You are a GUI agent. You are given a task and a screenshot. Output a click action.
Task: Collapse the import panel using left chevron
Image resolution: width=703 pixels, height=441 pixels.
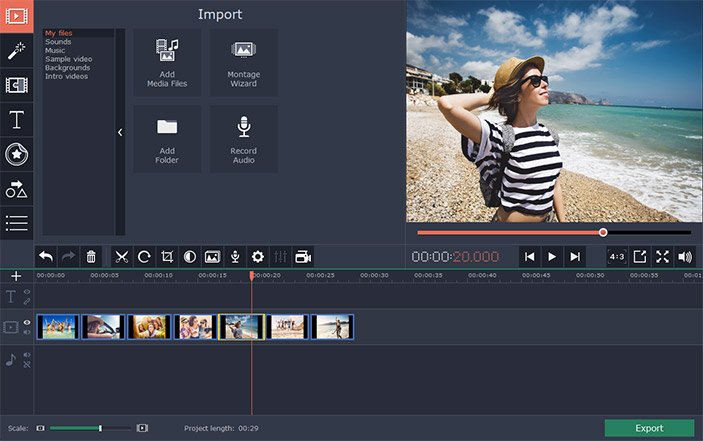(120, 132)
